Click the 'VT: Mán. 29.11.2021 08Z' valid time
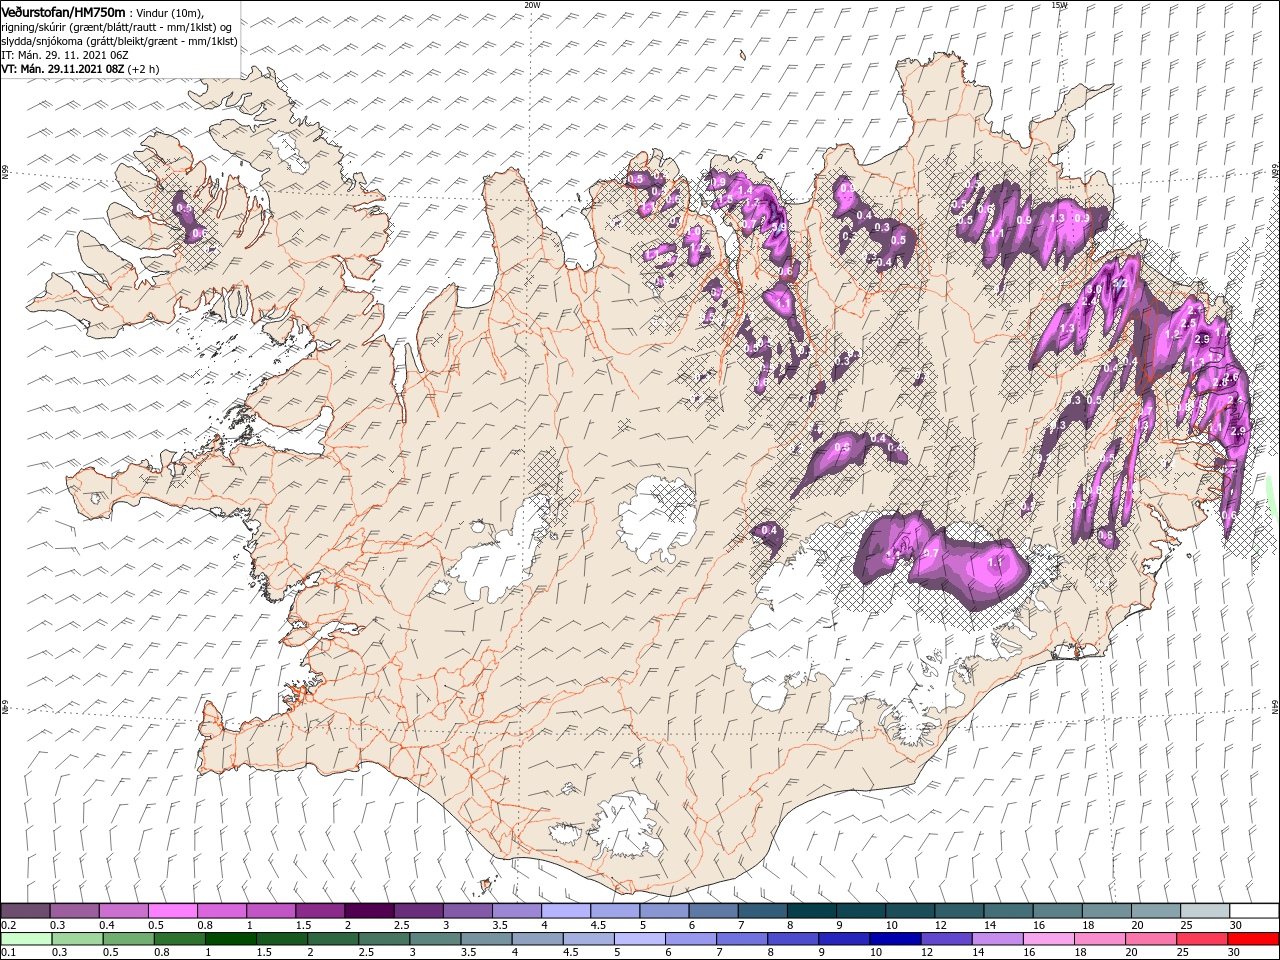 pyautogui.click(x=62, y=69)
